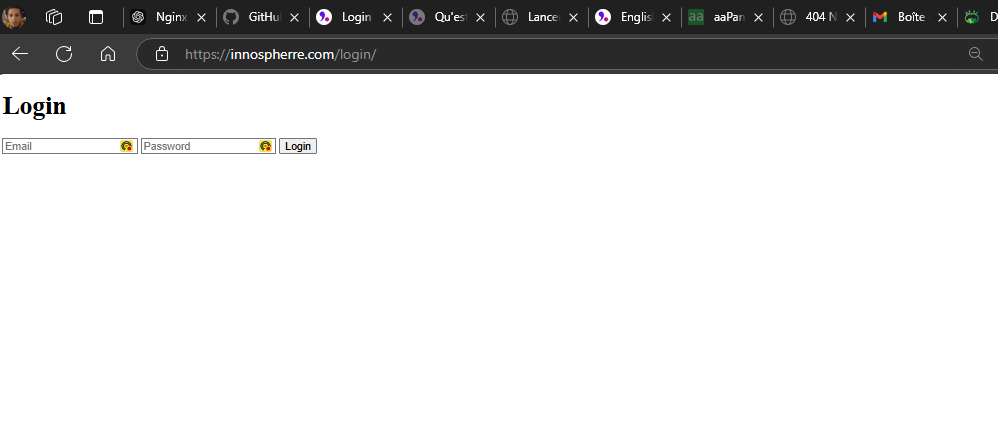The image size is (998, 422).
Task: Click the Login page heading
Action: 34,106
